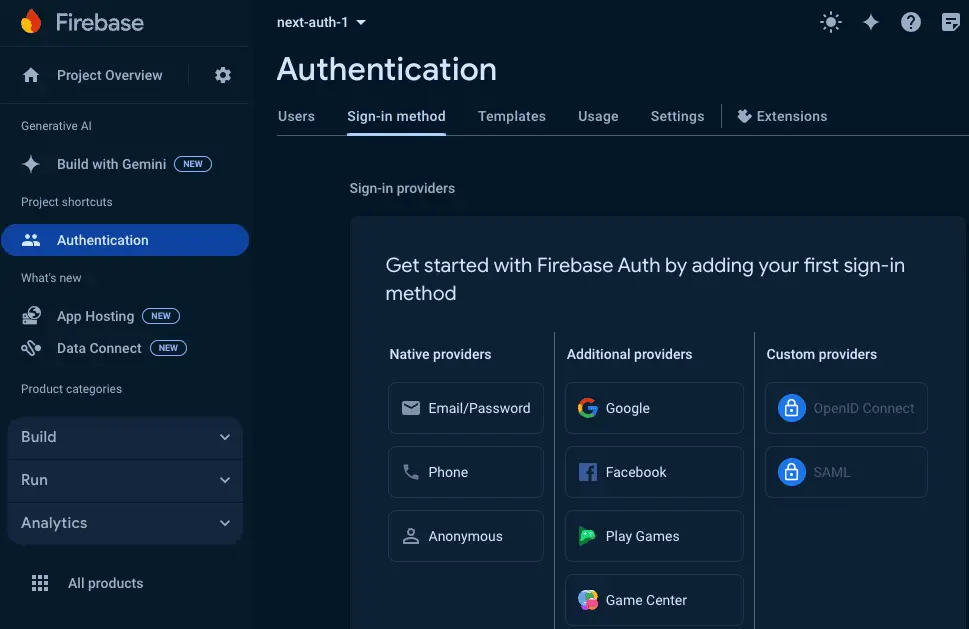
Task: Select Email/Password native provider
Action: click(466, 408)
